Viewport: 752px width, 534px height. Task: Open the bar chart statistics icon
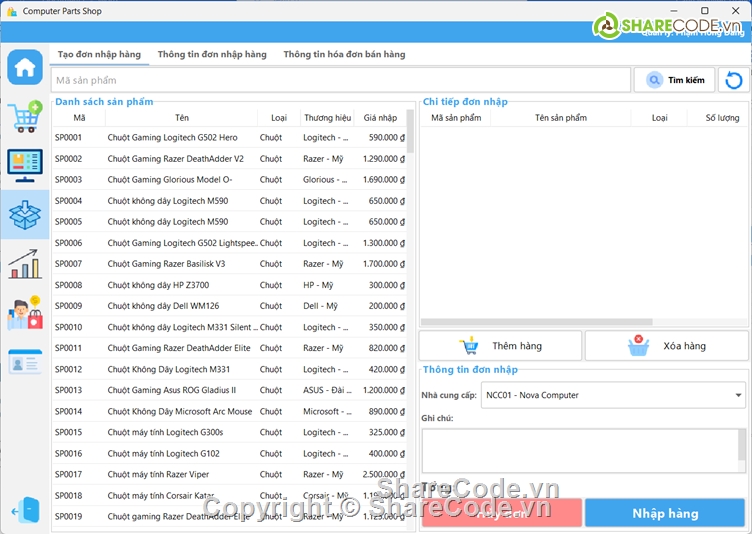(25, 264)
